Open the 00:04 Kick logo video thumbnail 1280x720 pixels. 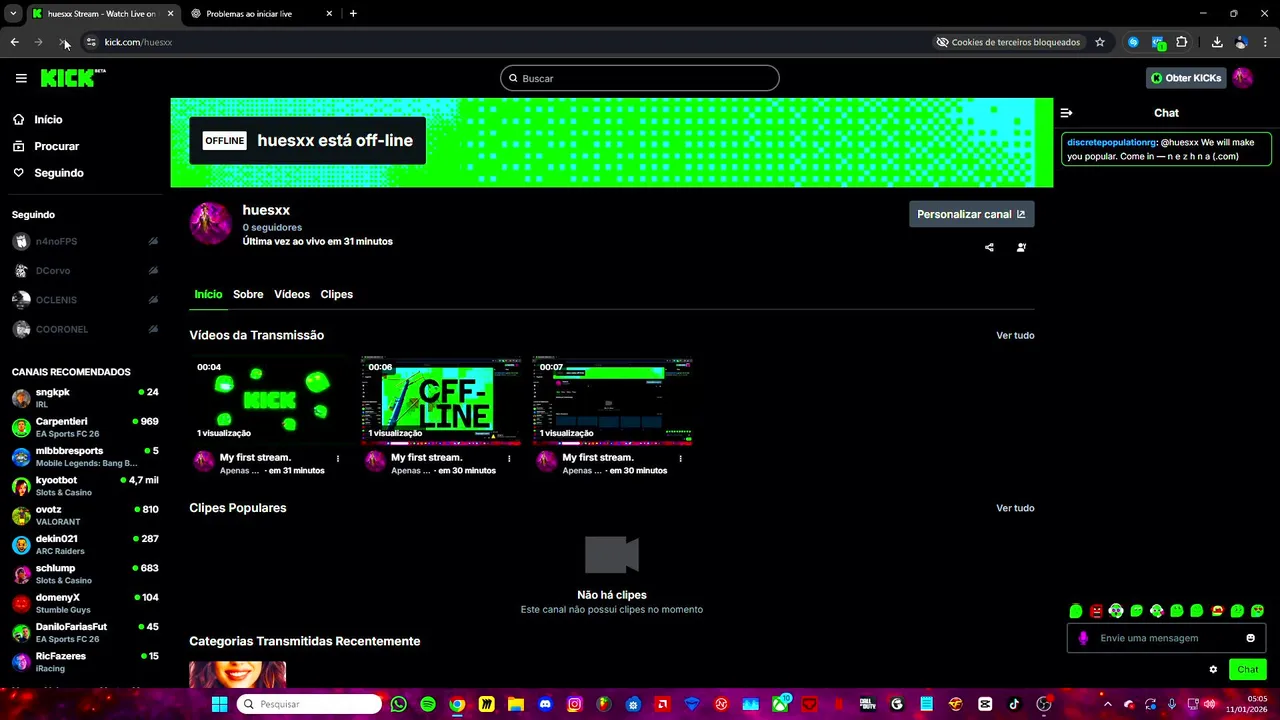coord(269,400)
